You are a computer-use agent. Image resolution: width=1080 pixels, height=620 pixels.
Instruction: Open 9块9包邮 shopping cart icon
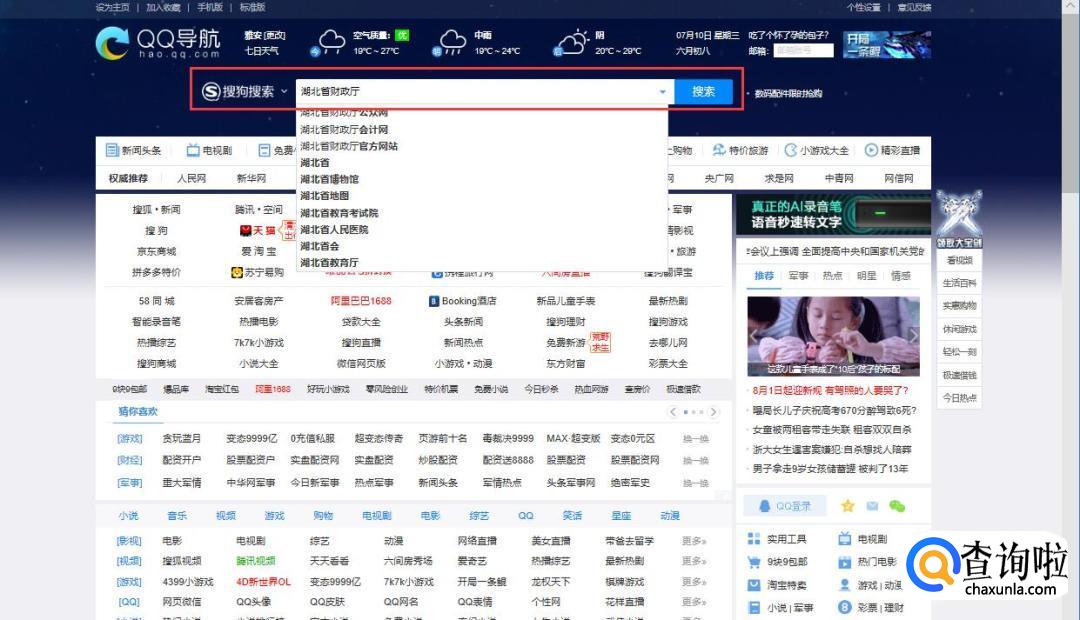(x=754, y=562)
